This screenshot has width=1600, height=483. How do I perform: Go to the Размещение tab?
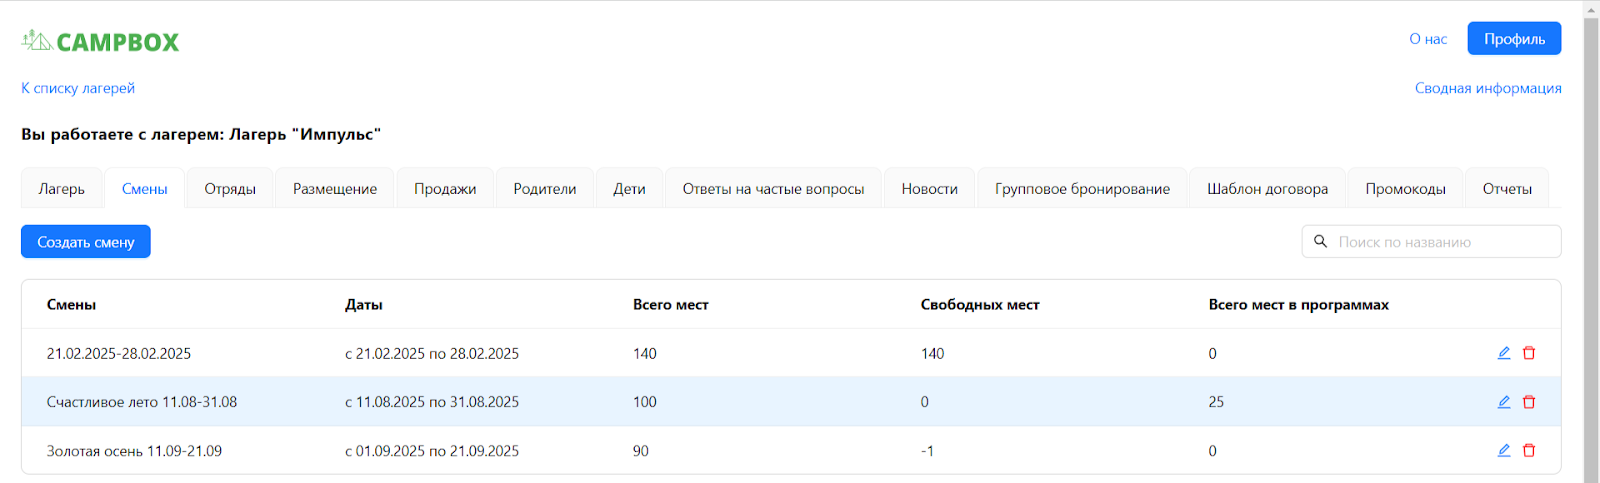click(x=335, y=189)
